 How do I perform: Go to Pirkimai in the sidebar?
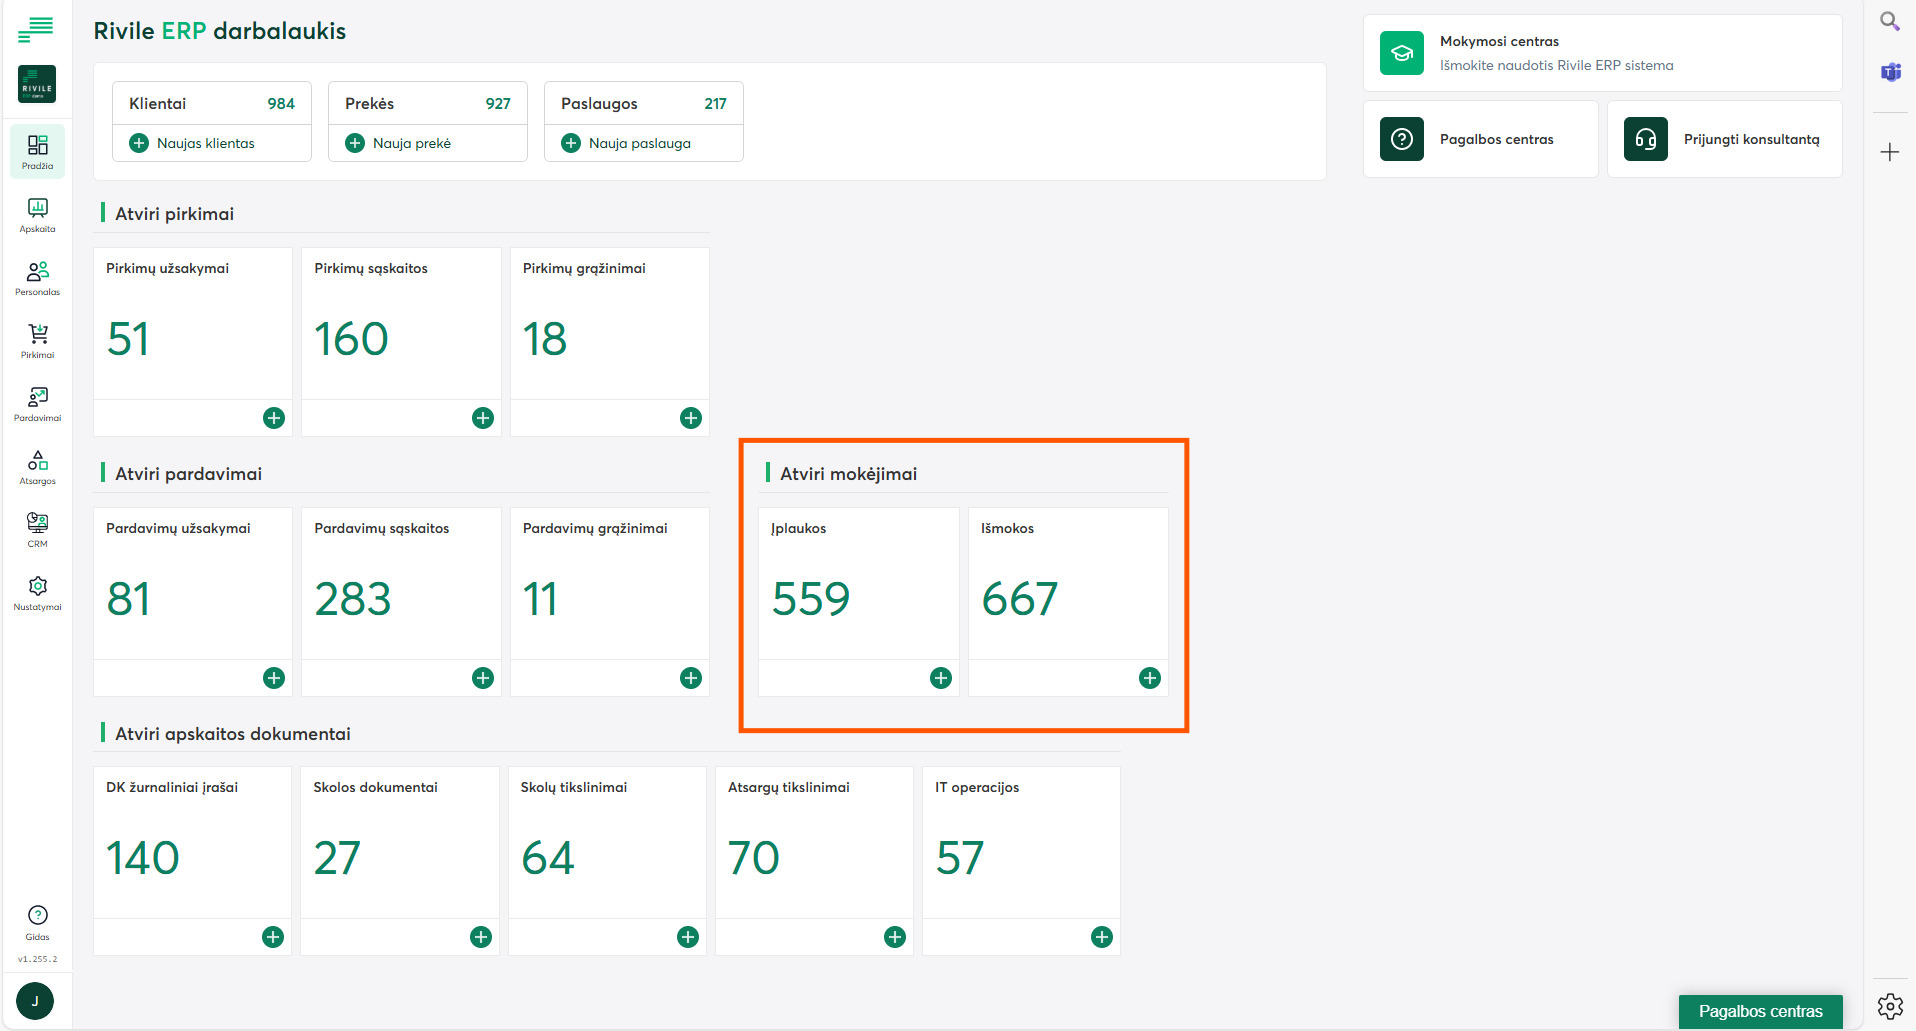(x=37, y=340)
